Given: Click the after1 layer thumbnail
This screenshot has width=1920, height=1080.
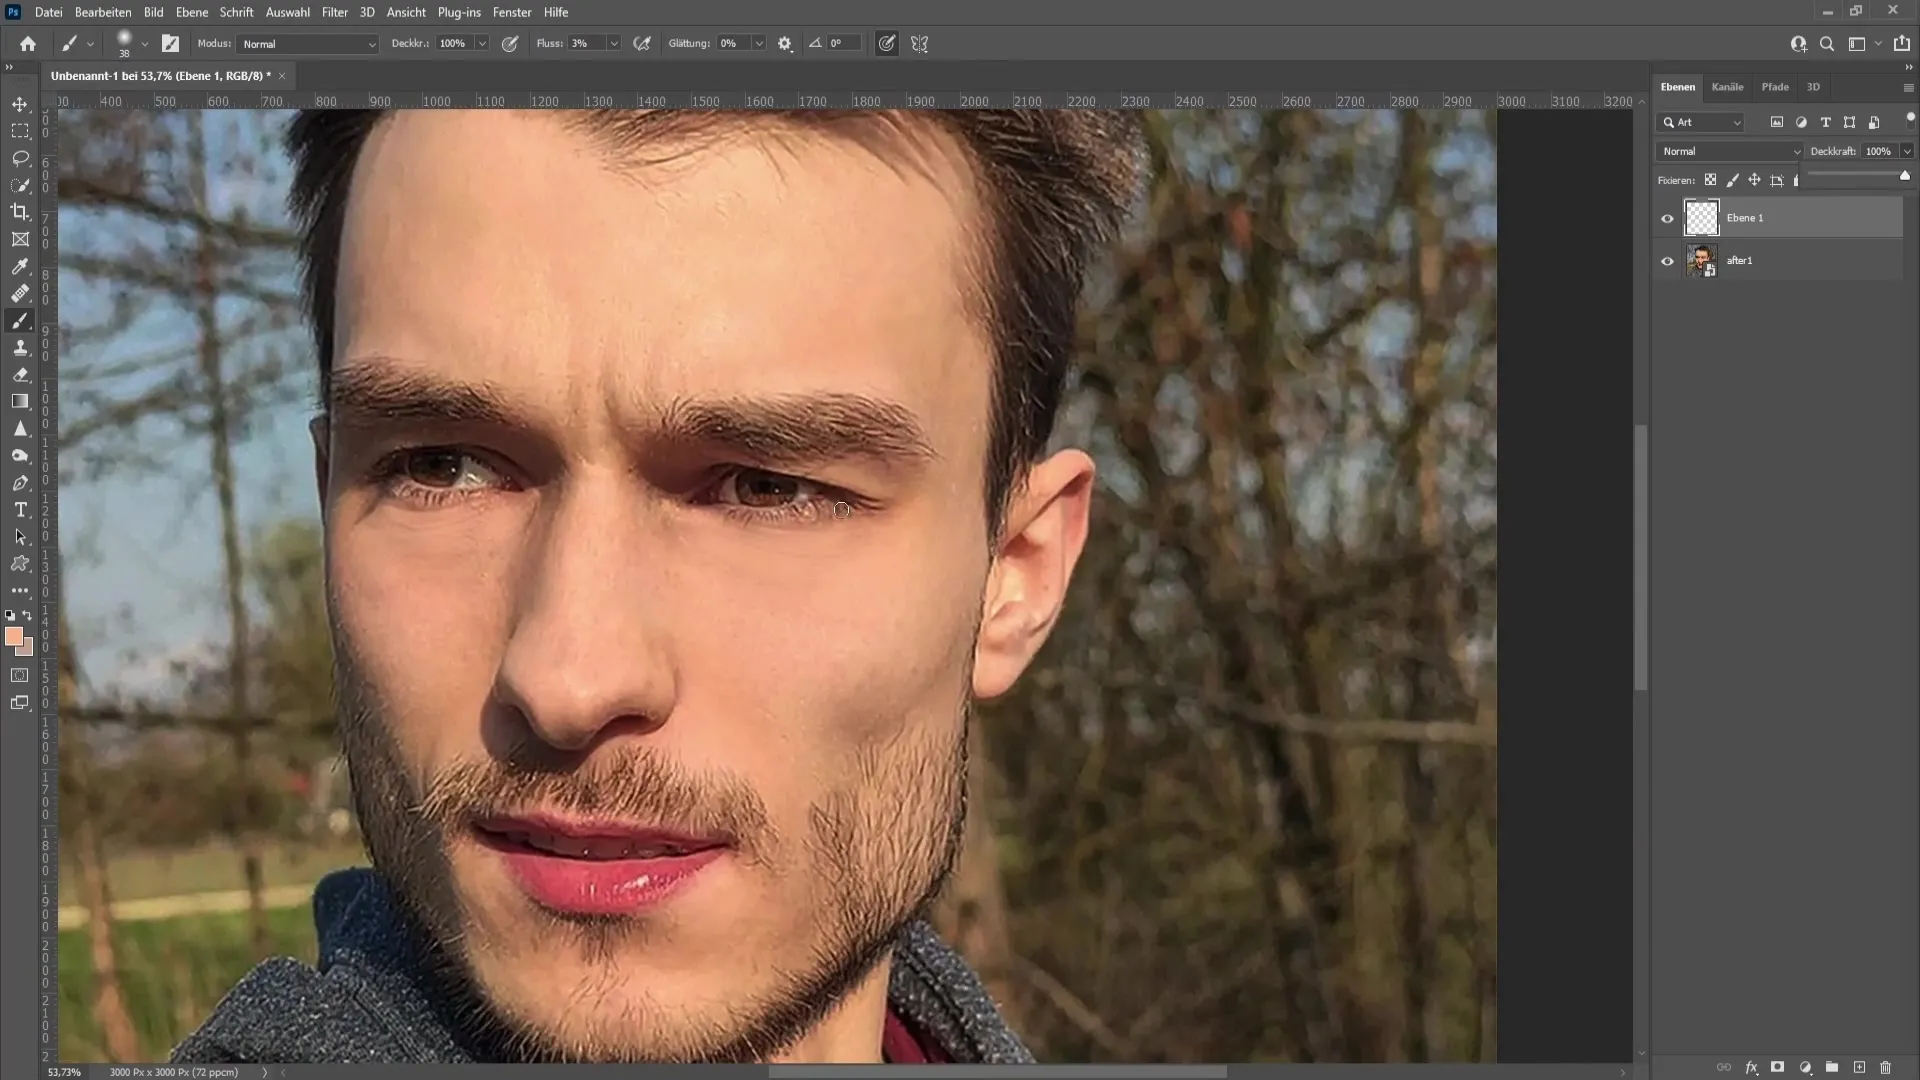Looking at the screenshot, I should (x=1700, y=261).
